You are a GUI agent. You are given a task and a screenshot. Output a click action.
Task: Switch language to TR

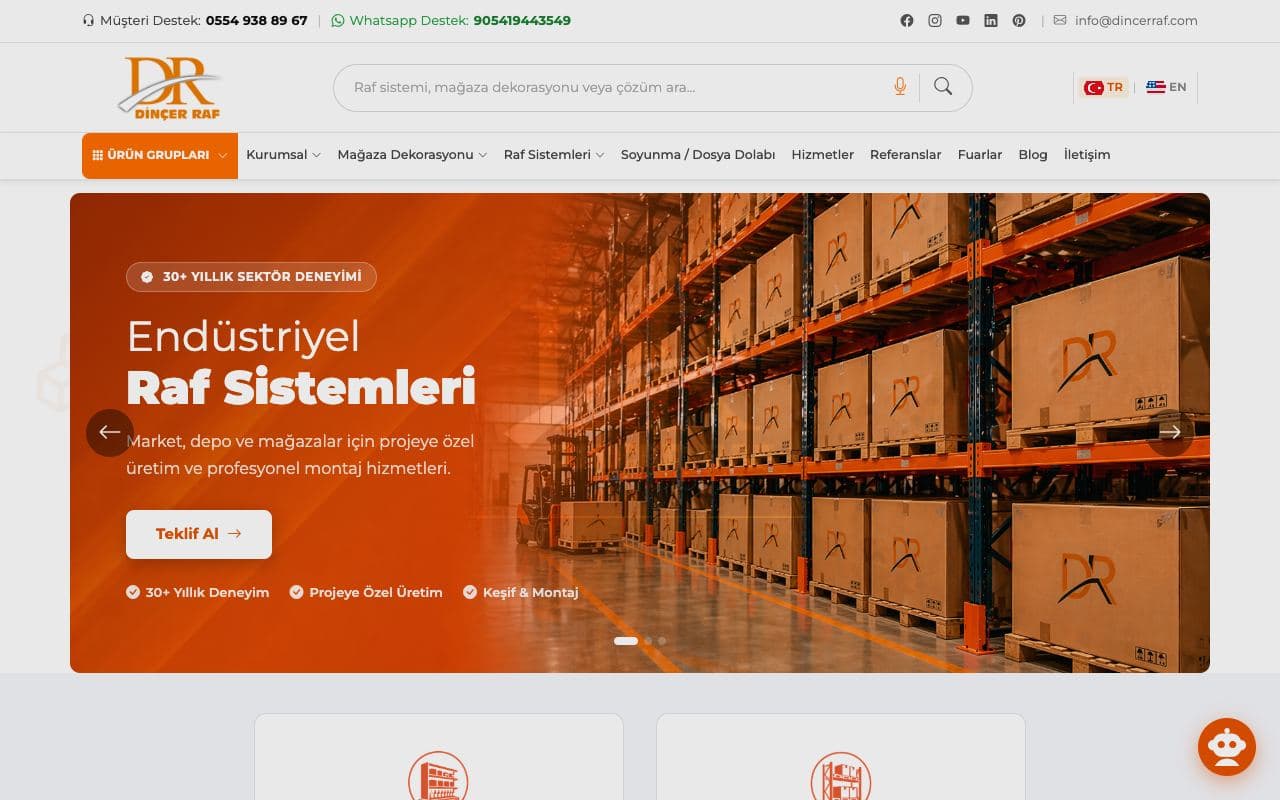point(1104,87)
